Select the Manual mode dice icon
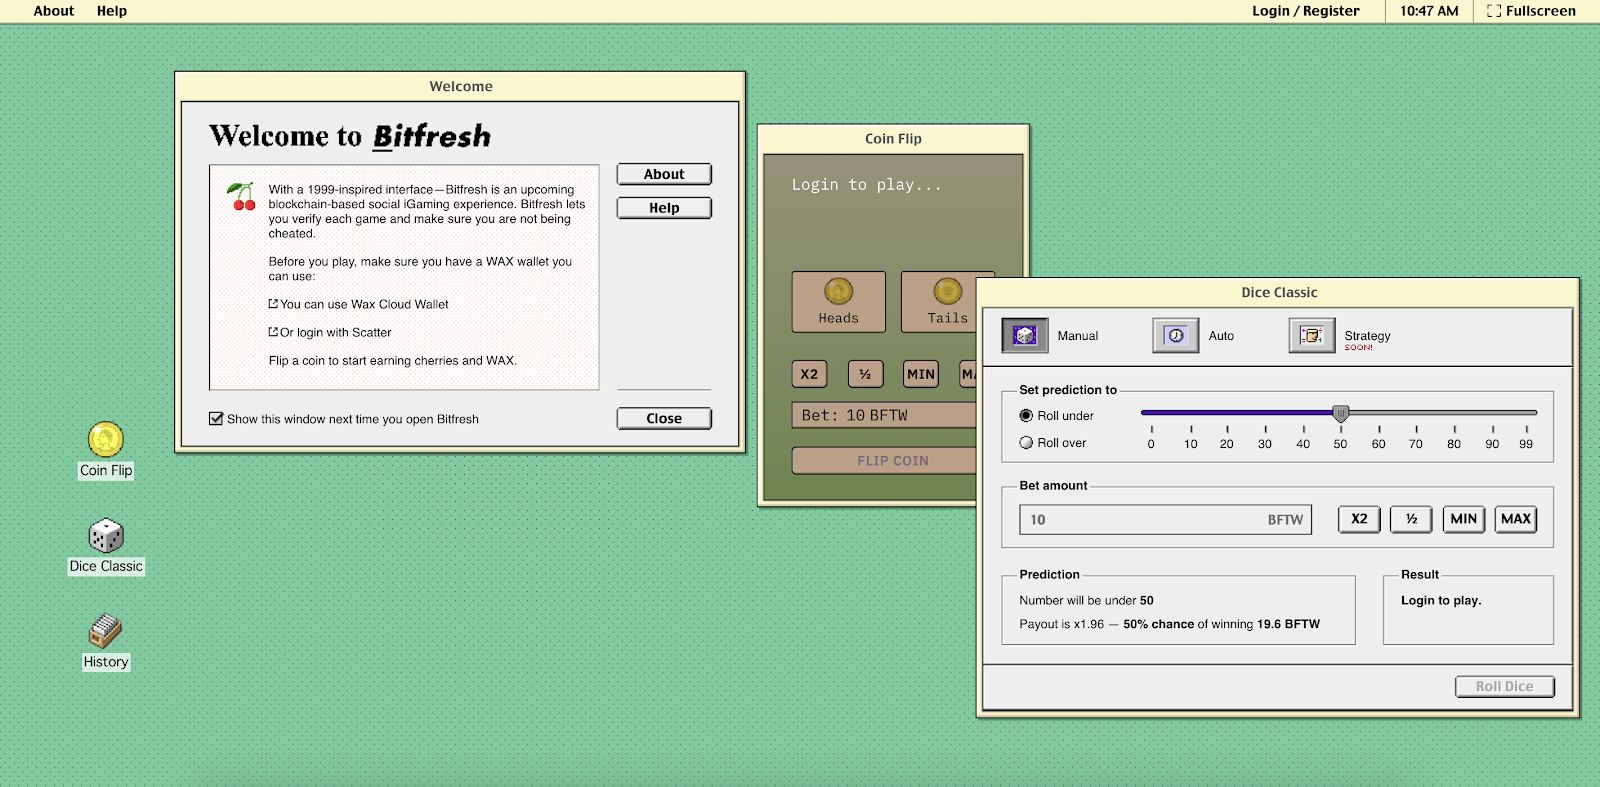The height and width of the screenshot is (787, 1600). click(x=1025, y=335)
